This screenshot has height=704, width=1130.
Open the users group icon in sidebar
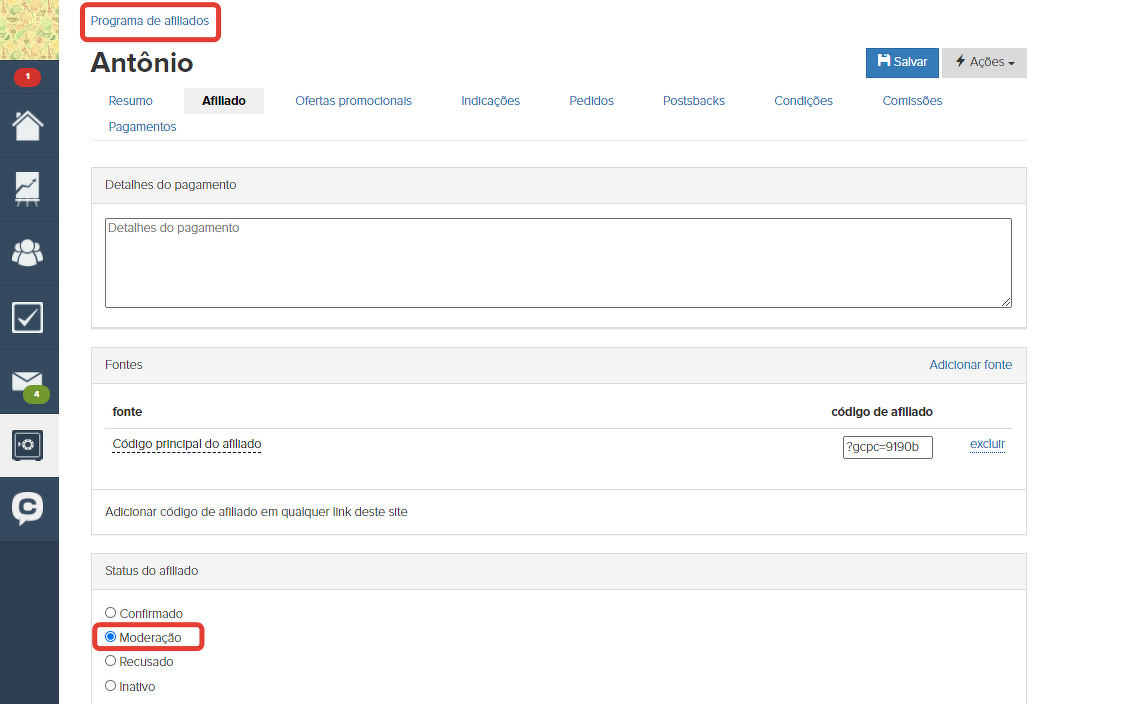(x=28, y=253)
